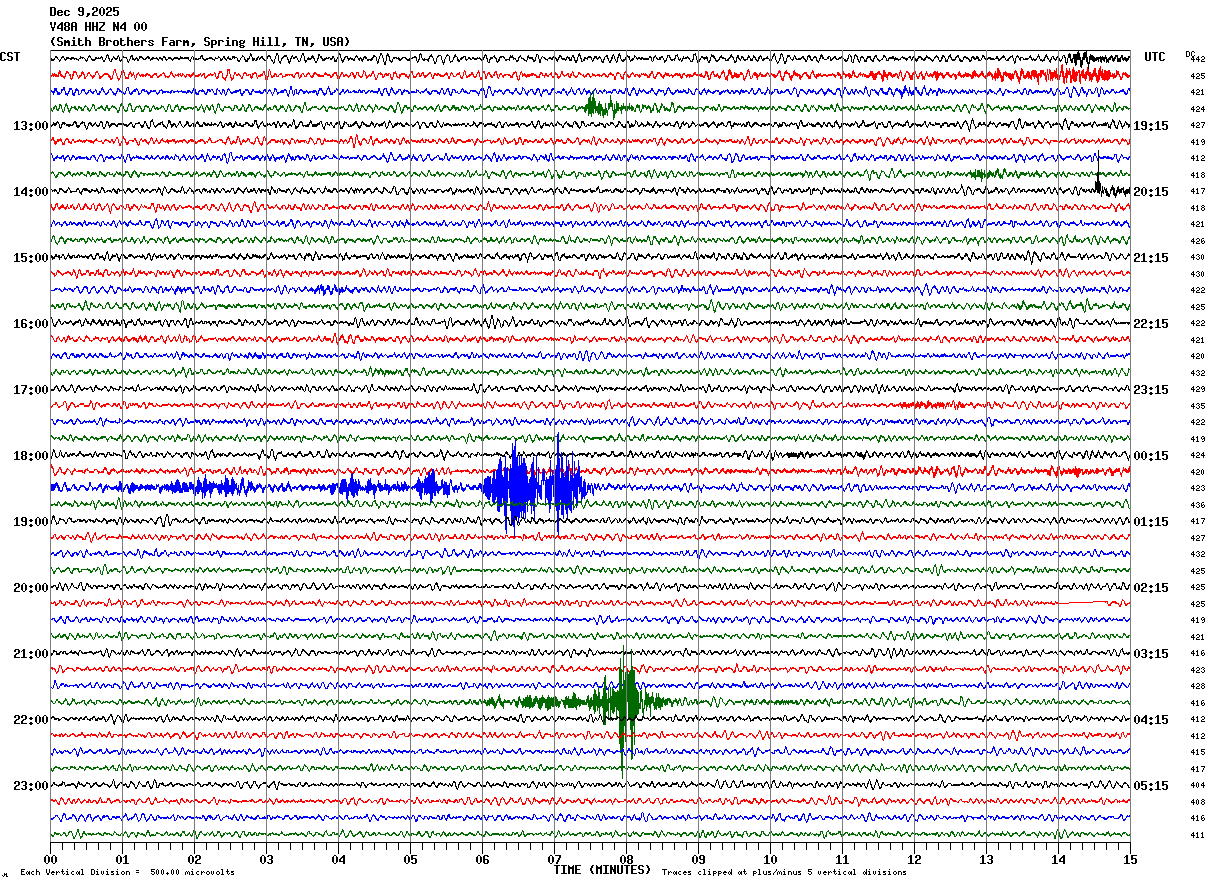Screen dimensions: 1210x886
Task: Click the 04:15 UTC row label
Action: click(1151, 720)
